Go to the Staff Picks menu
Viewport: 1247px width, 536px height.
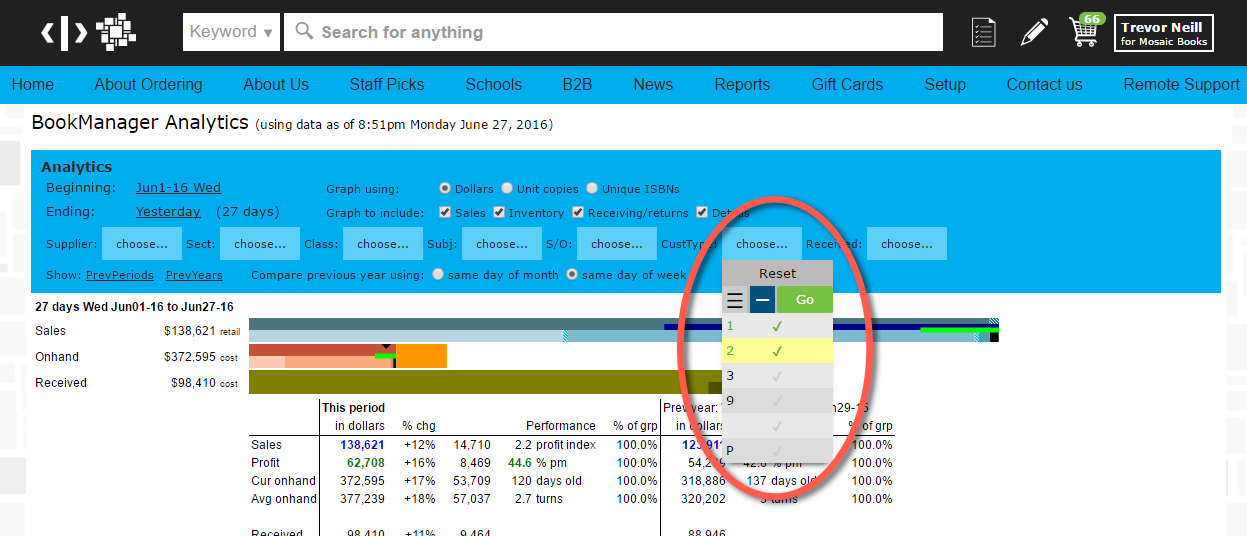387,85
